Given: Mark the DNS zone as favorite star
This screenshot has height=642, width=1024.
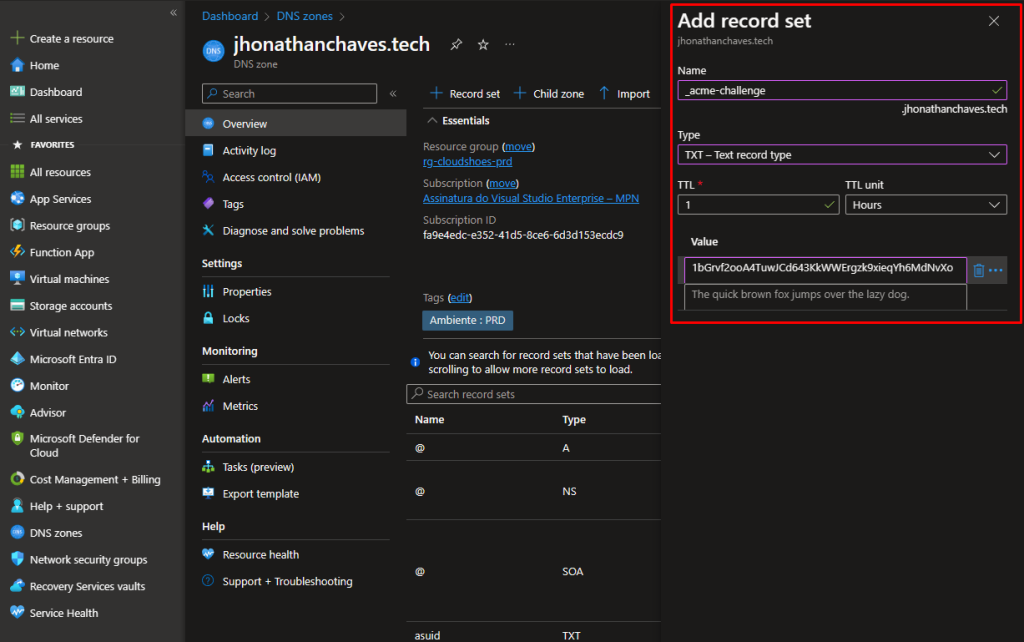Looking at the screenshot, I should [x=483, y=44].
